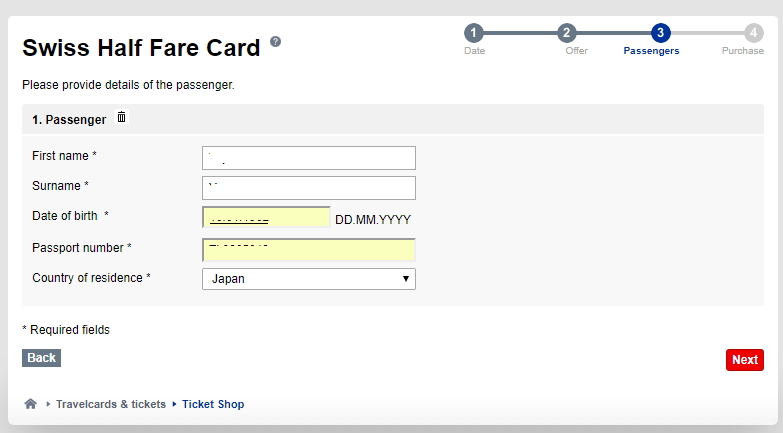
Task: Go to the home icon in breadcrumb
Action: click(x=30, y=404)
